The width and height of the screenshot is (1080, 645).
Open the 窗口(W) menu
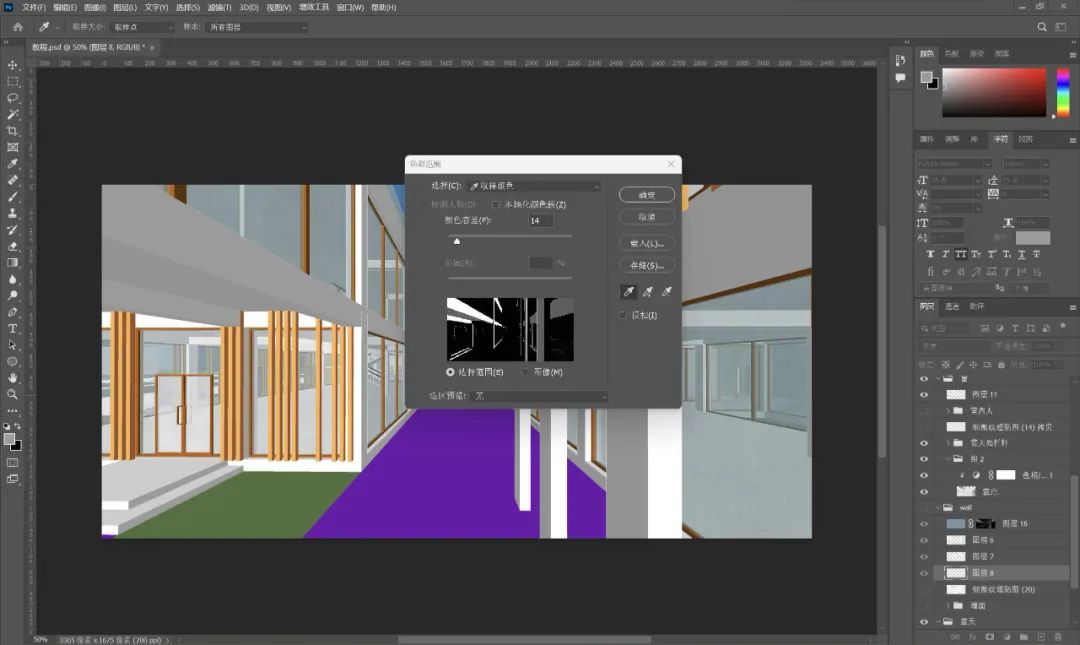pyautogui.click(x=350, y=8)
